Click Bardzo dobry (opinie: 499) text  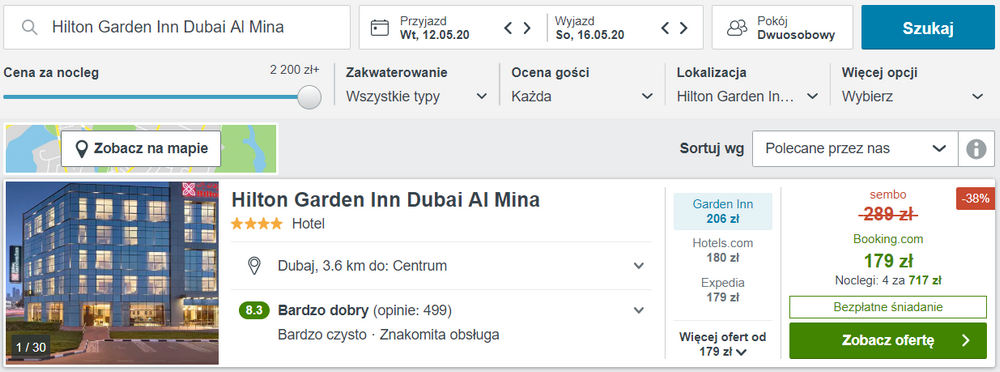click(365, 311)
